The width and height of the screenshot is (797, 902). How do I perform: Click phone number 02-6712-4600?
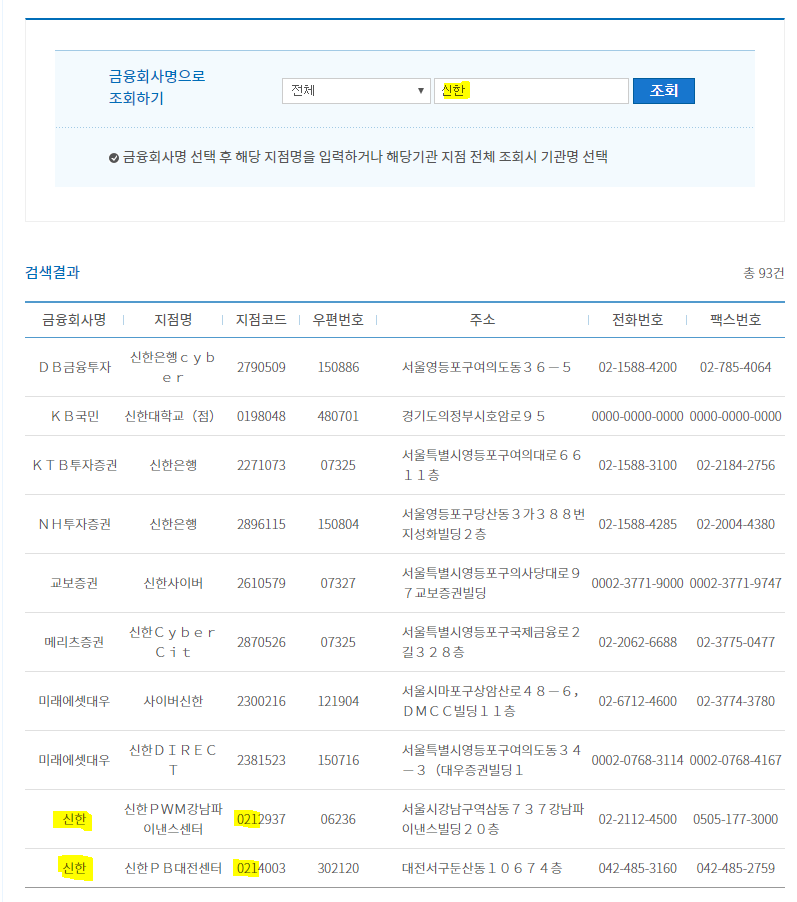(638, 701)
